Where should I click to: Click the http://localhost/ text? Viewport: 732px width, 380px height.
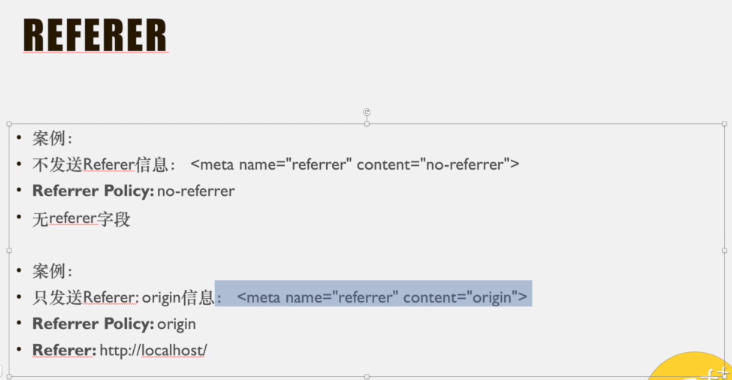click(153, 350)
